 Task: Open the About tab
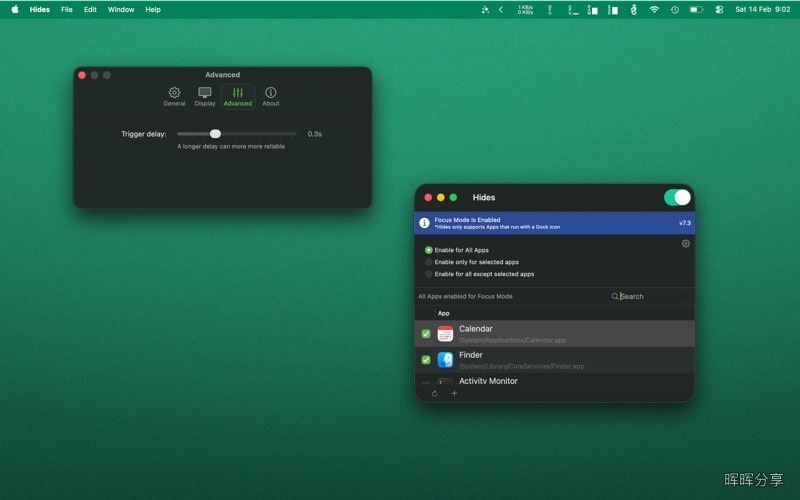pyautogui.click(x=270, y=96)
